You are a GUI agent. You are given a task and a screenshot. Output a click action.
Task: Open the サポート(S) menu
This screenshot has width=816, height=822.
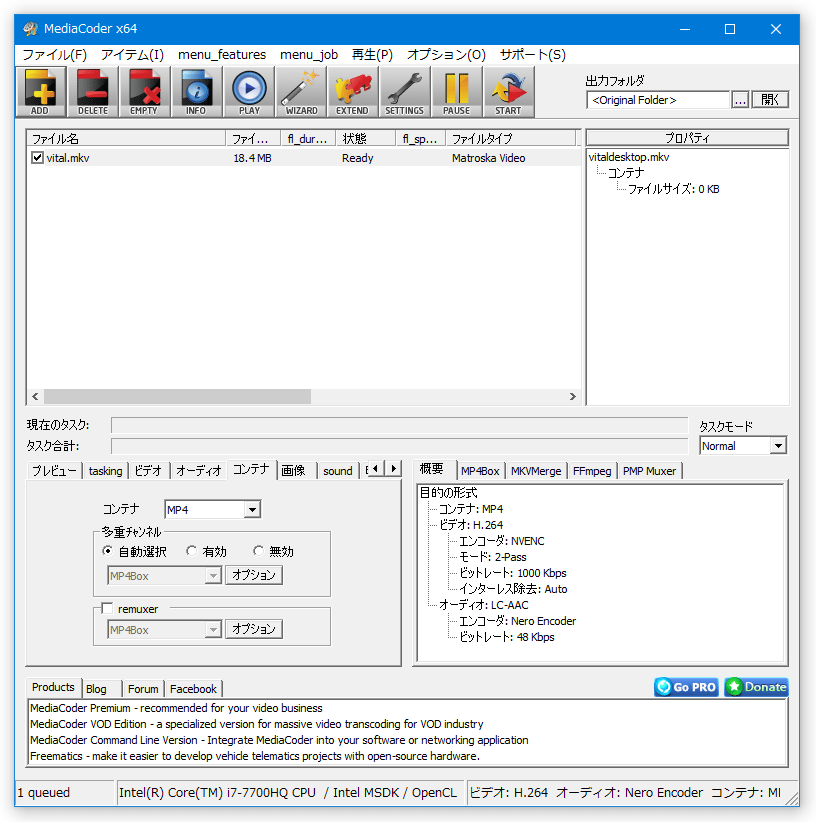[x=532, y=55]
